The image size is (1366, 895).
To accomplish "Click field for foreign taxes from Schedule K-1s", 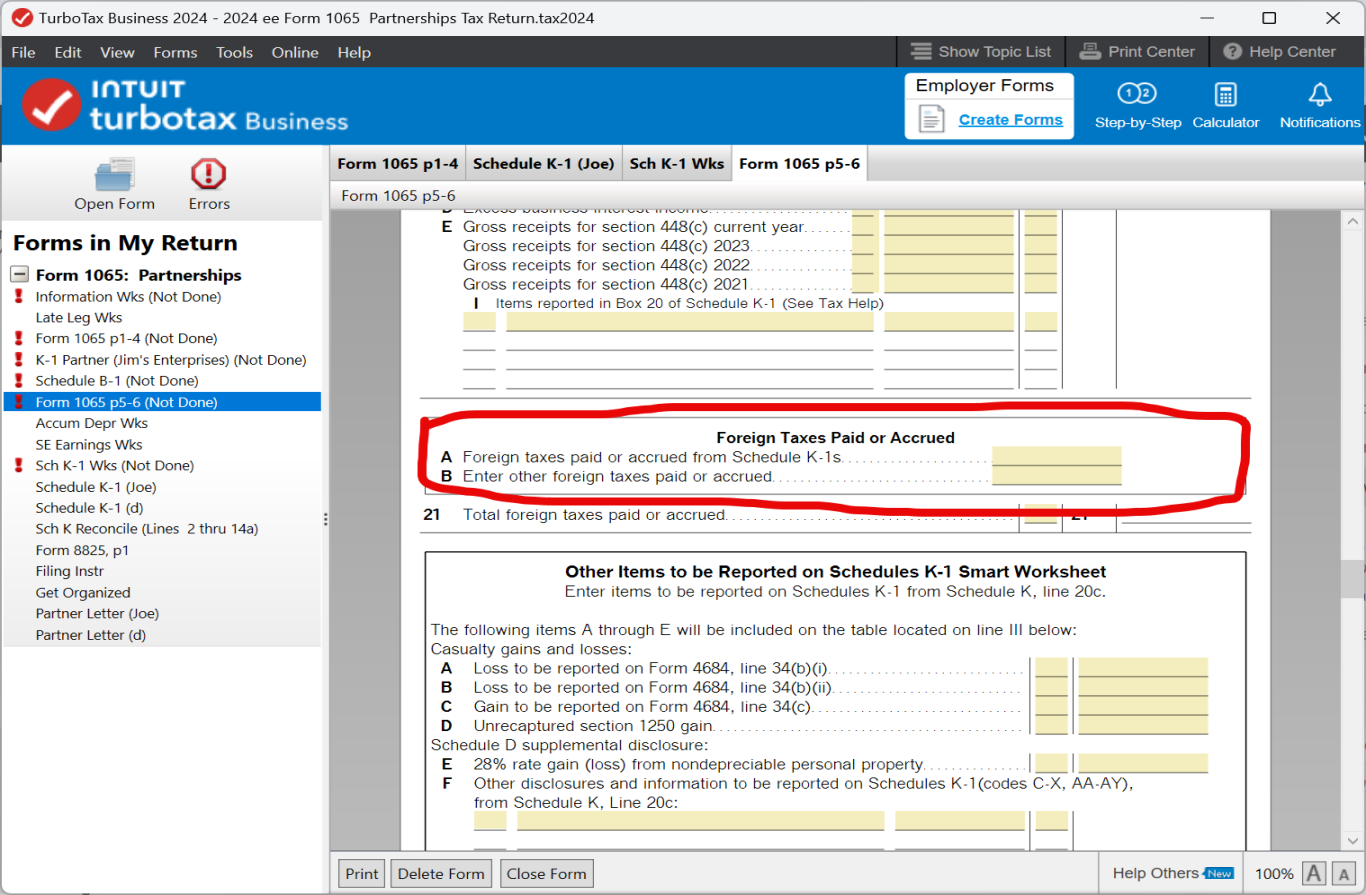I will 1057,457.
